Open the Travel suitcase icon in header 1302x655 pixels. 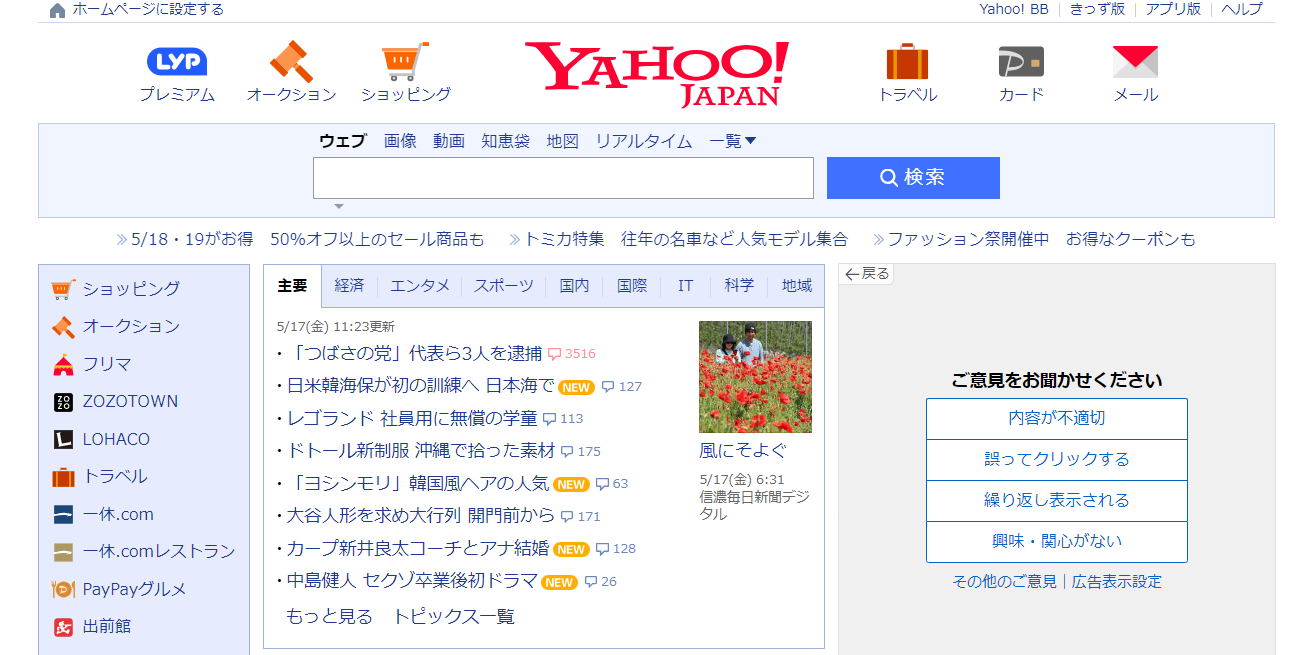(907, 61)
